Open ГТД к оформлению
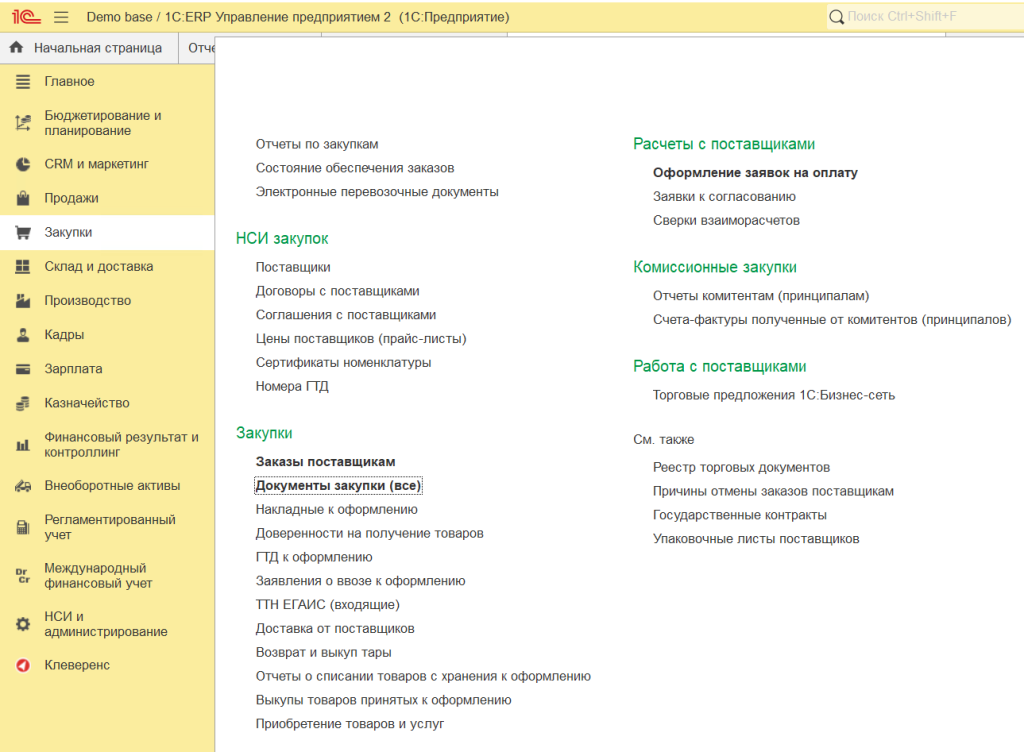Viewport: 1024px width, 752px height. (313, 557)
